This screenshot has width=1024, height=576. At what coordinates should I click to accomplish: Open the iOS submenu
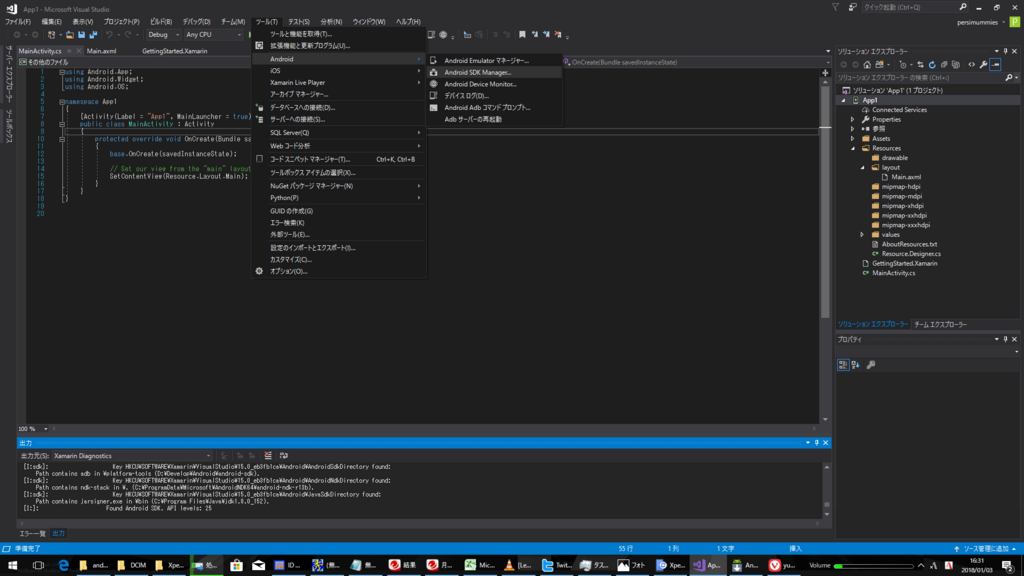point(338,71)
